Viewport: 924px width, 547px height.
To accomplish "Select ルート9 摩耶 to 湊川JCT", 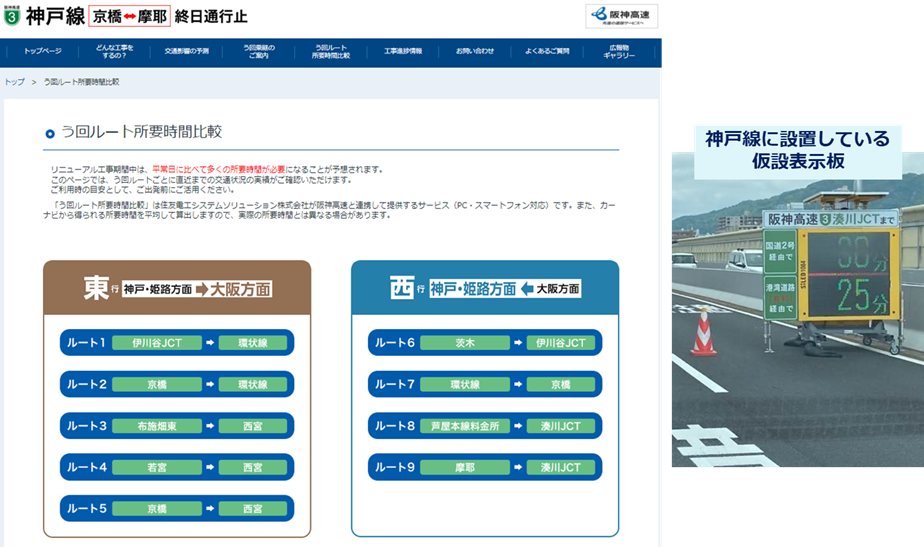I will point(485,467).
